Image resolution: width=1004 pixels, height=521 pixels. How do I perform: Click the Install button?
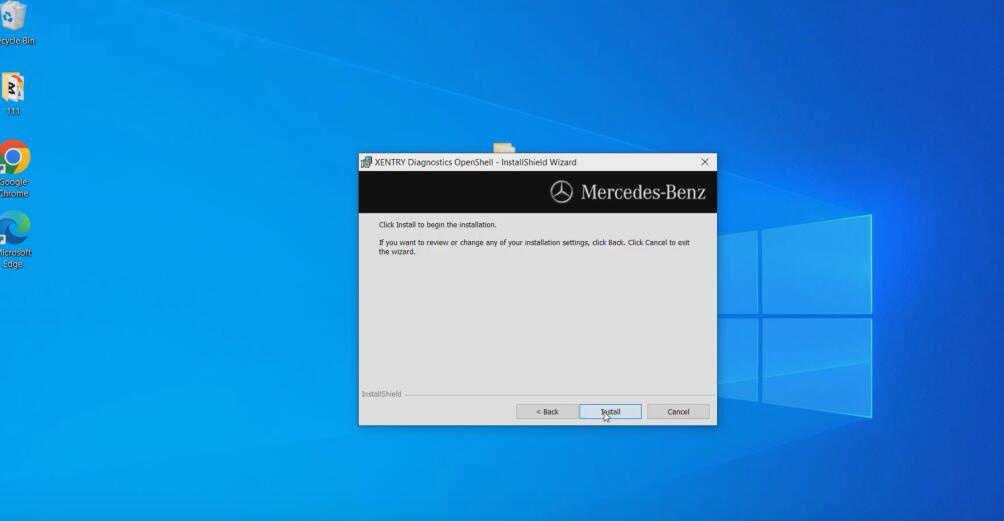point(610,412)
